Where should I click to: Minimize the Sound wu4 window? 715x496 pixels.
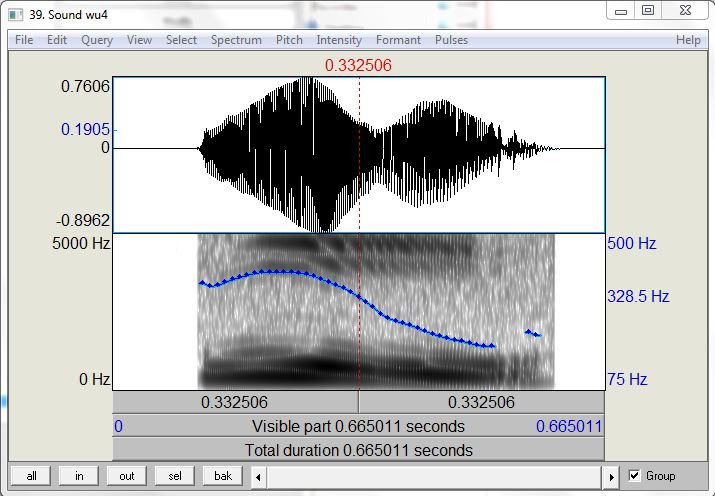tap(621, 10)
